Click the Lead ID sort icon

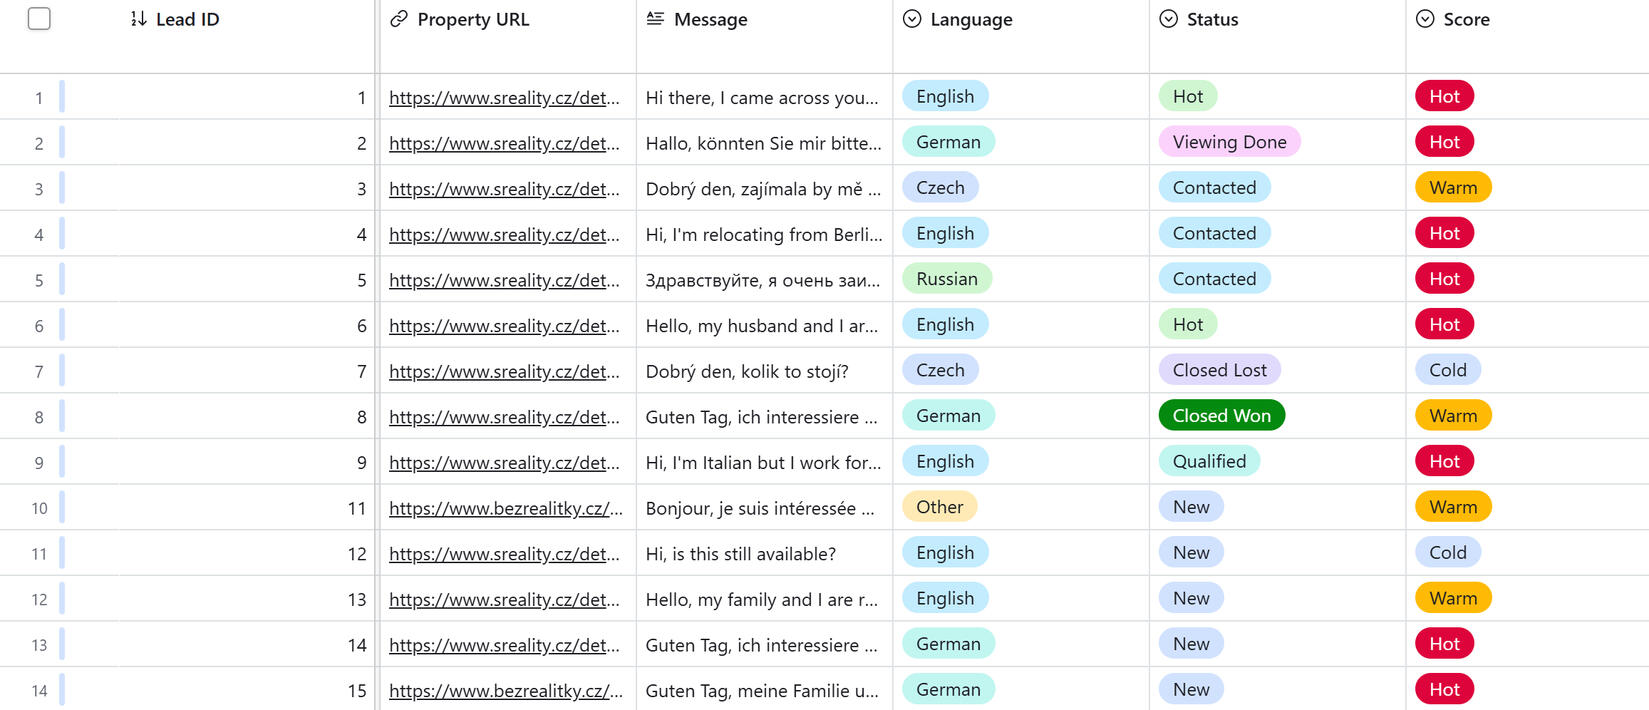138,19
